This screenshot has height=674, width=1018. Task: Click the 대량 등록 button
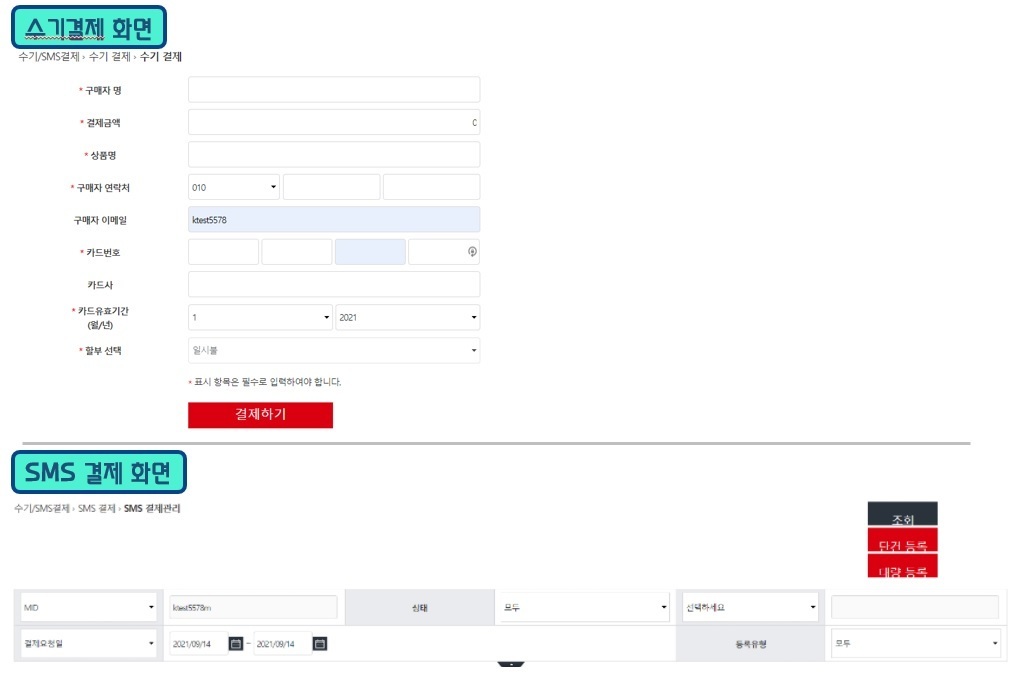[x=902, y=566]
